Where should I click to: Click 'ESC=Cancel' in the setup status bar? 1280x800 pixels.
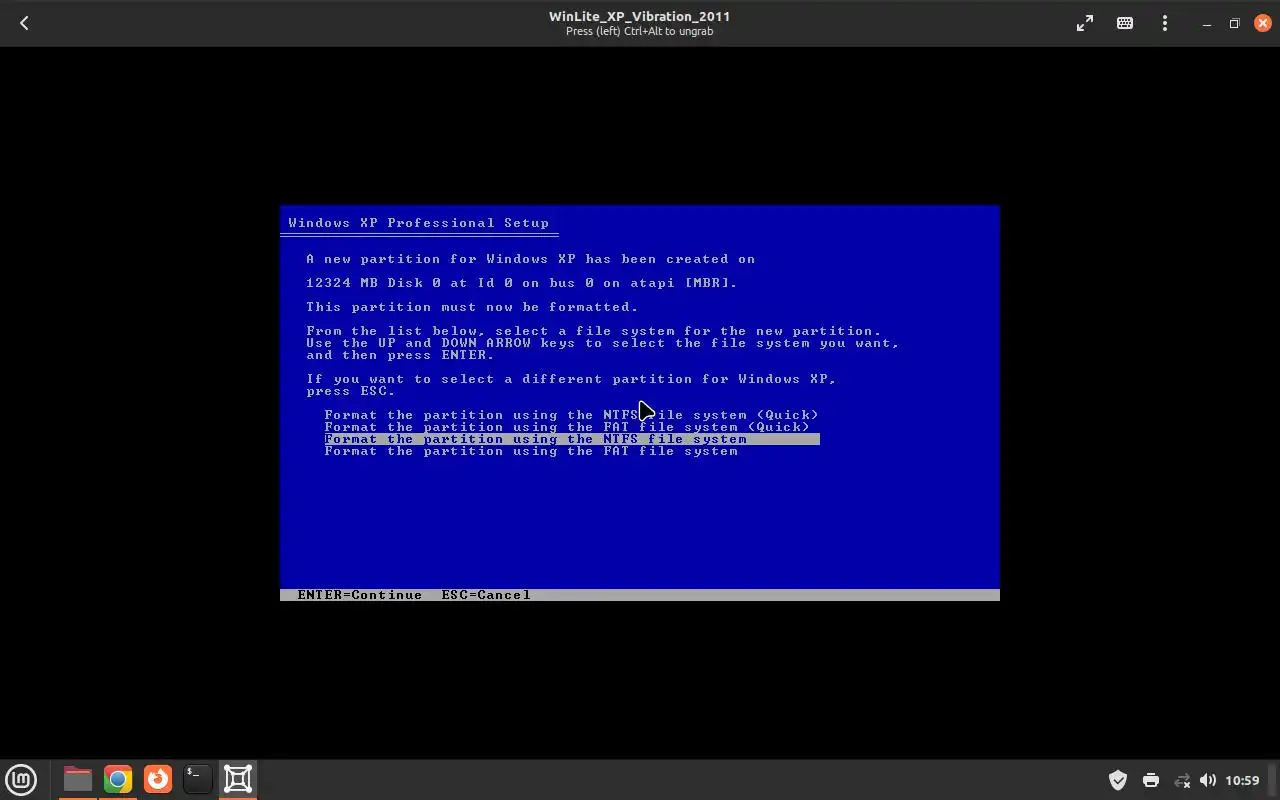[x=486, y=595]
